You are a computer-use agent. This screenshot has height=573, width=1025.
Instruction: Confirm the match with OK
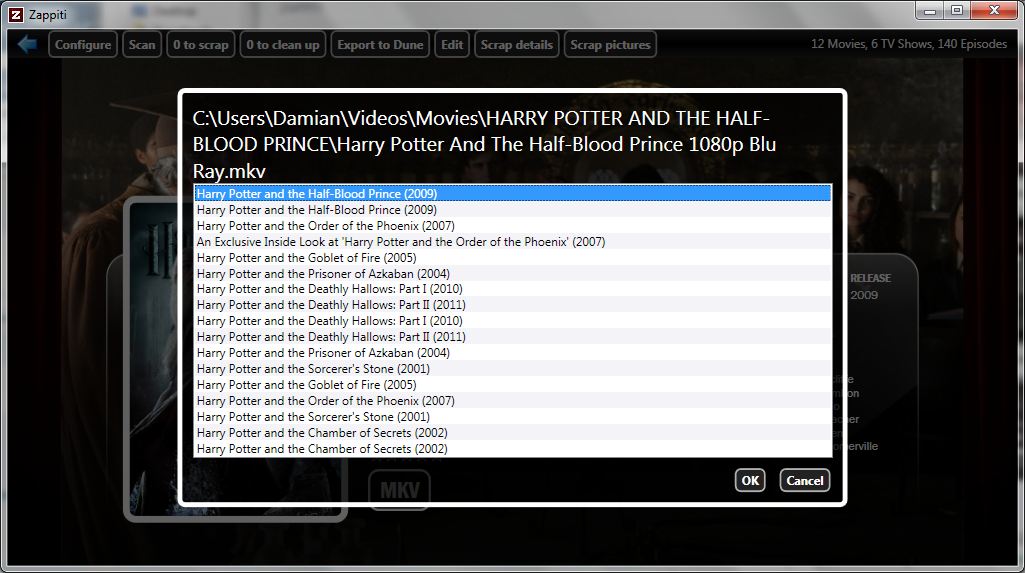[x=750, y=480]
